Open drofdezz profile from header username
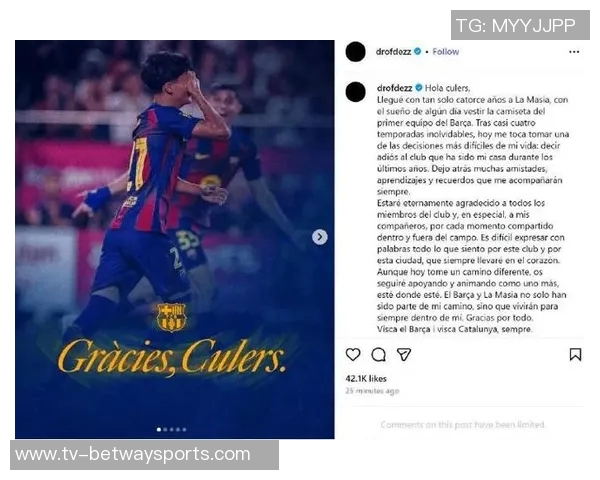The image size is (600, 480). [393, 52]
